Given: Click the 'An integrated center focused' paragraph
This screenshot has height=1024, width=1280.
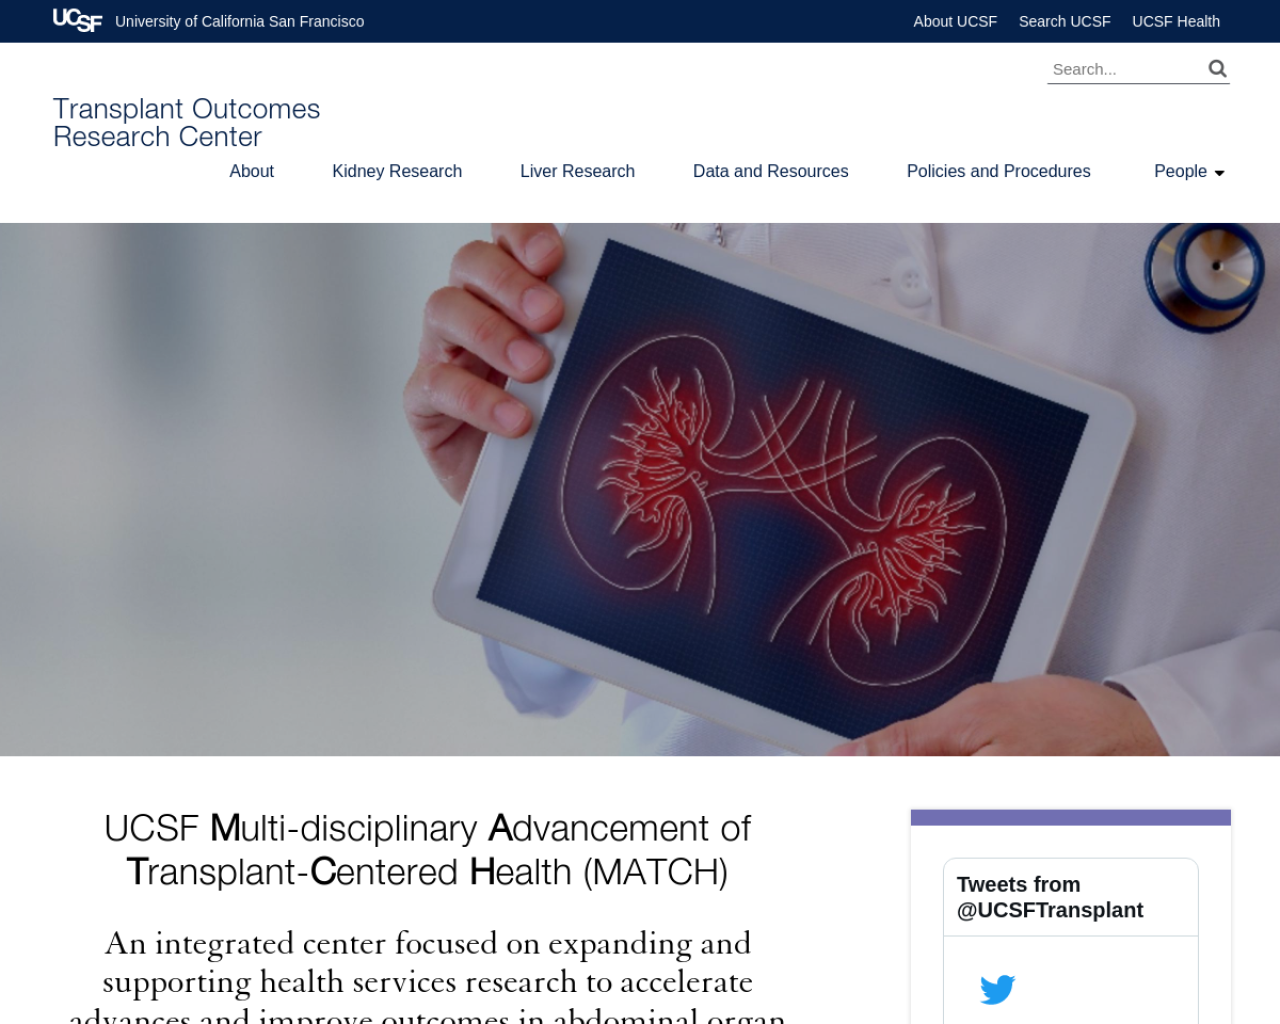Looking at the screenshot, I should 427,975.
